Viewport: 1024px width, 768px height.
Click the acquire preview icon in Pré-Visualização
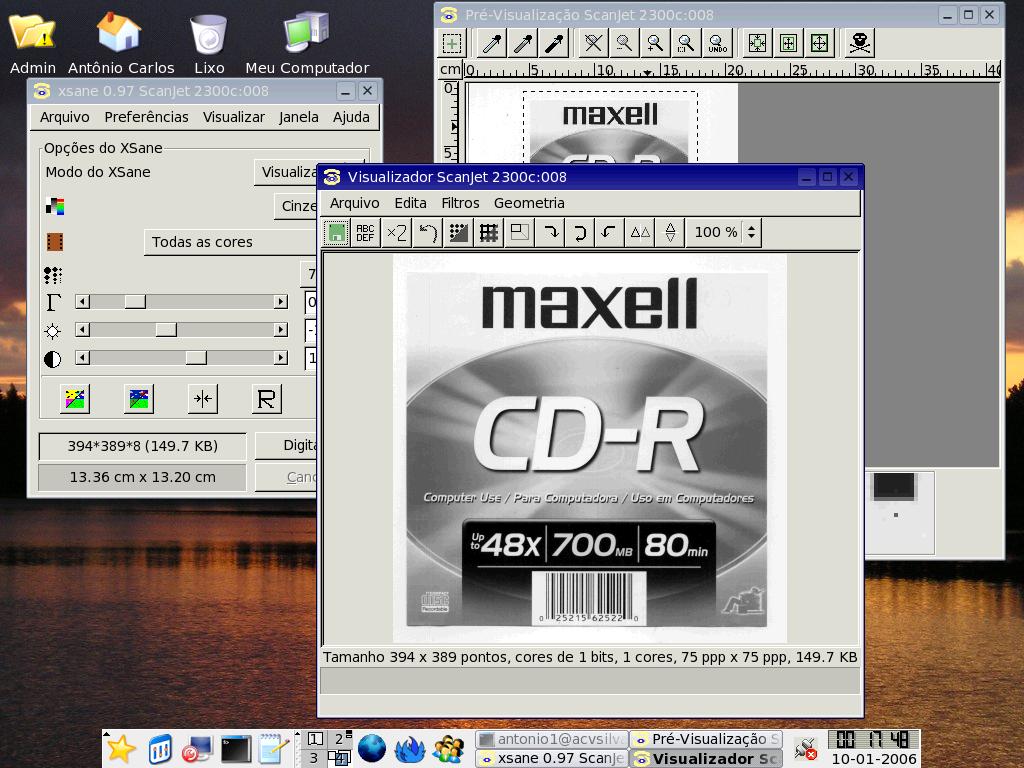click(452, 44)
